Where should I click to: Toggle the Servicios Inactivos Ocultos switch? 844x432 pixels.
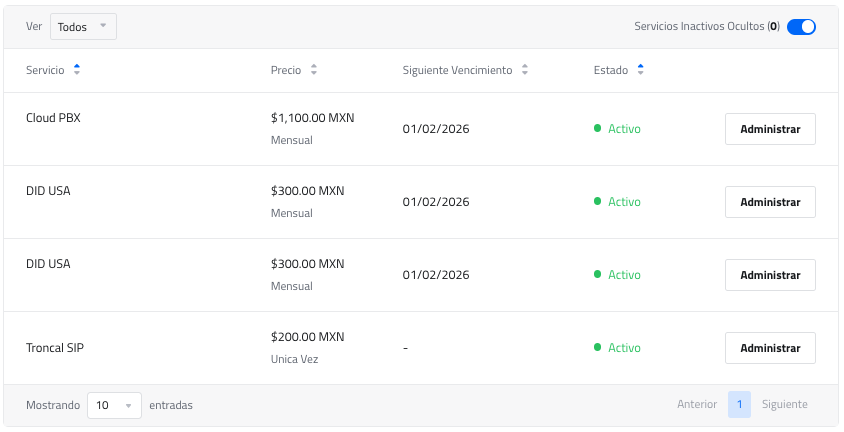[x=801, y=27]
